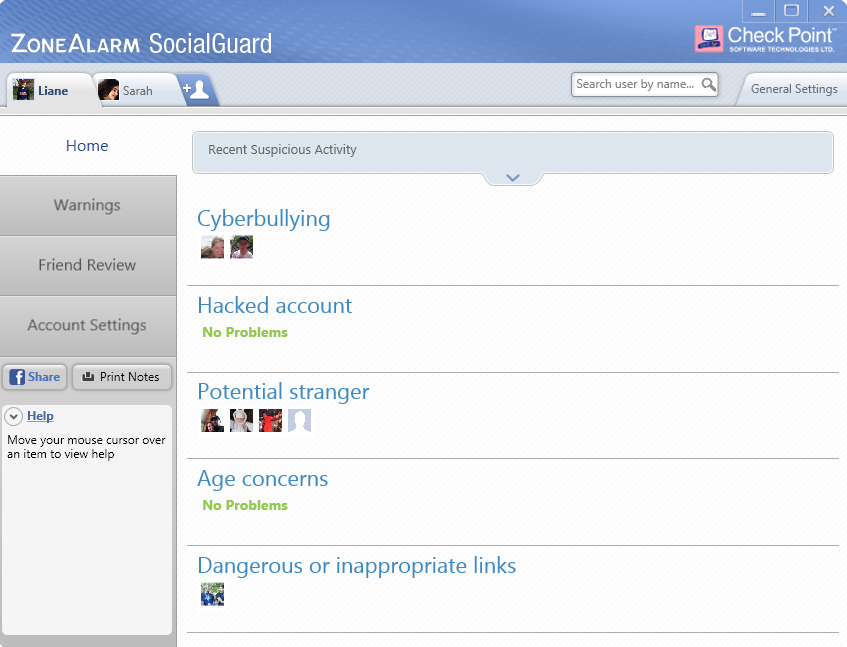
Task: Click the Recent Suspicious Activity panel
Action: tap(513, 152)
